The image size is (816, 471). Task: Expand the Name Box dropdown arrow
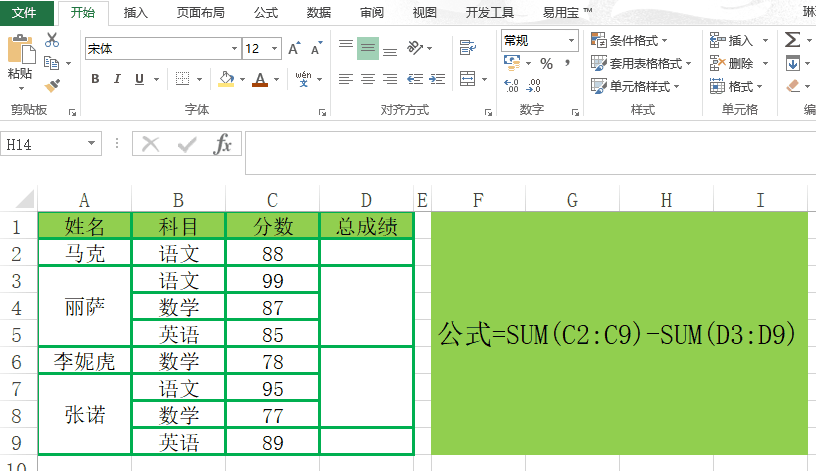click(92, 143)
